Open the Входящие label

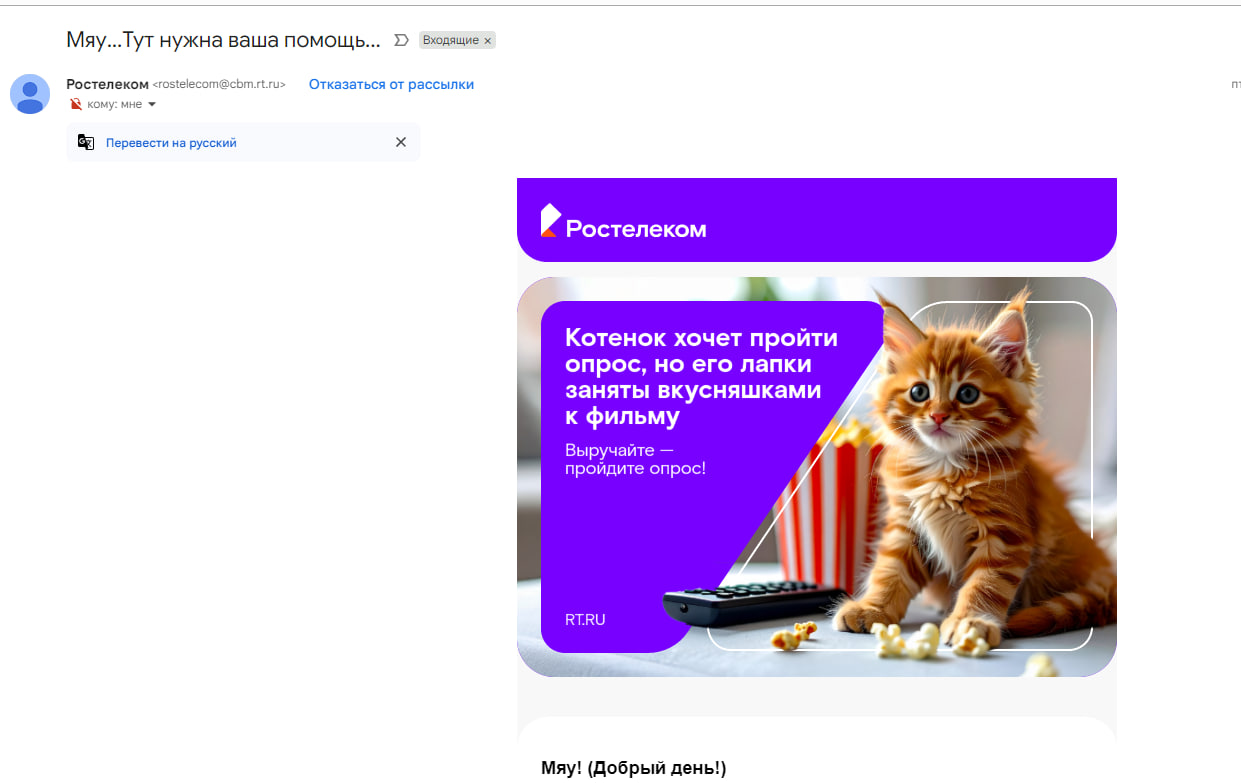tap(450, 40)
